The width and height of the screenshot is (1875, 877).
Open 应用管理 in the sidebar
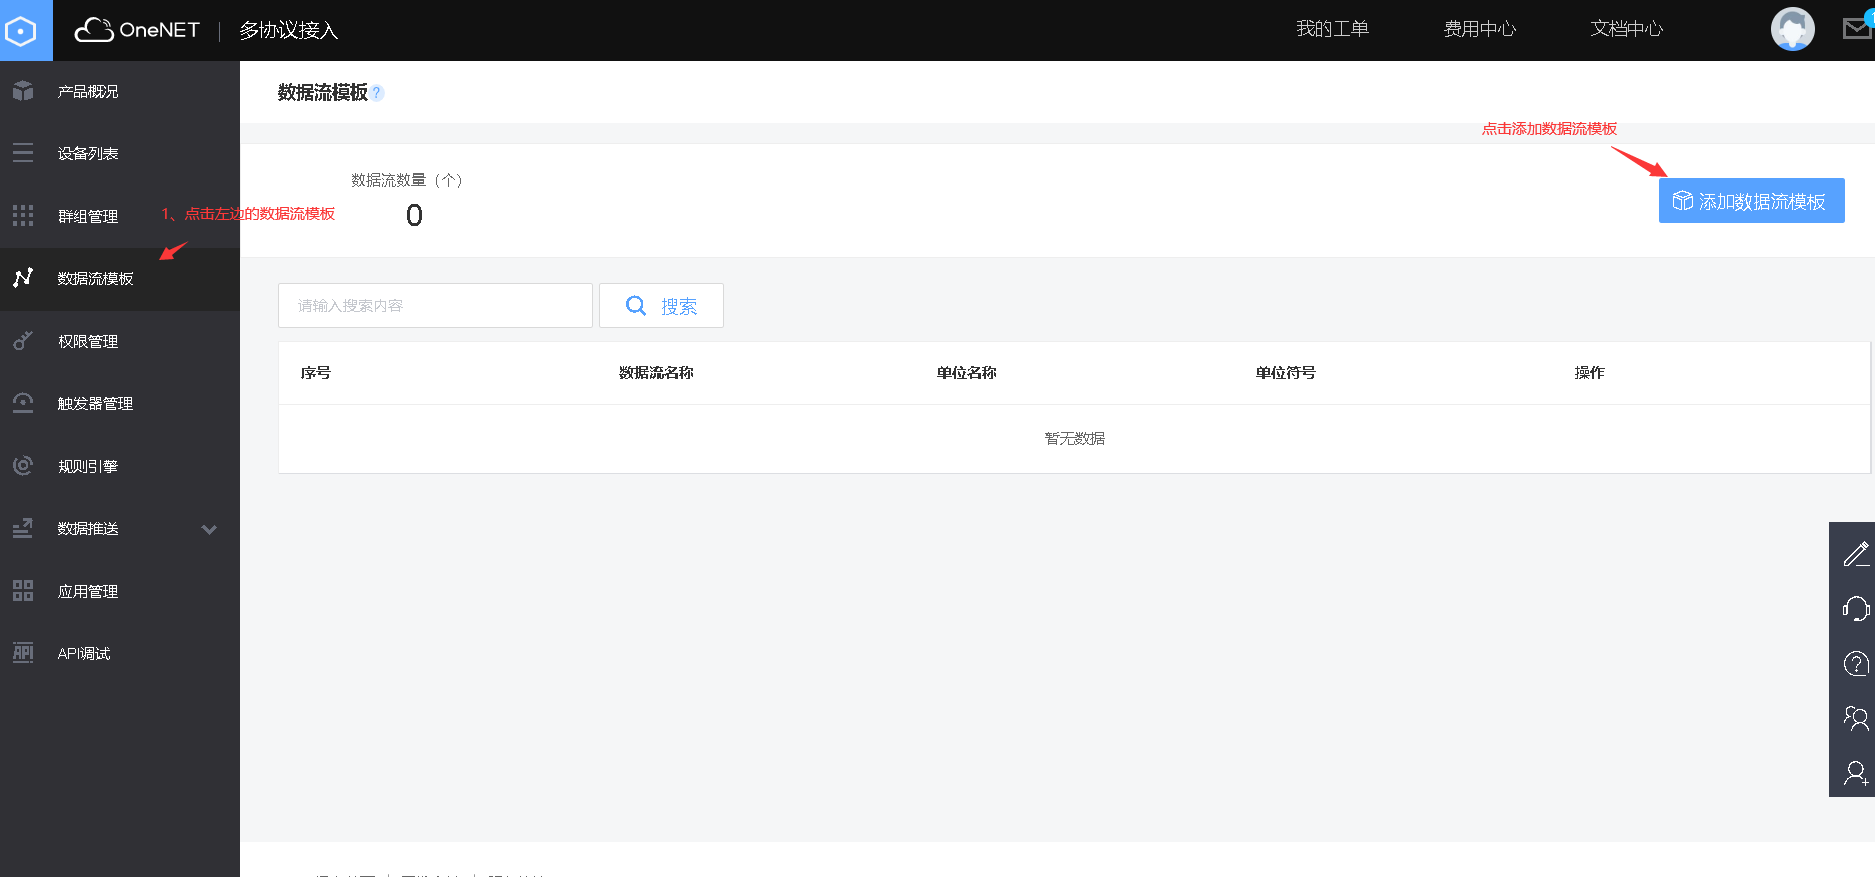coord(88,591)
